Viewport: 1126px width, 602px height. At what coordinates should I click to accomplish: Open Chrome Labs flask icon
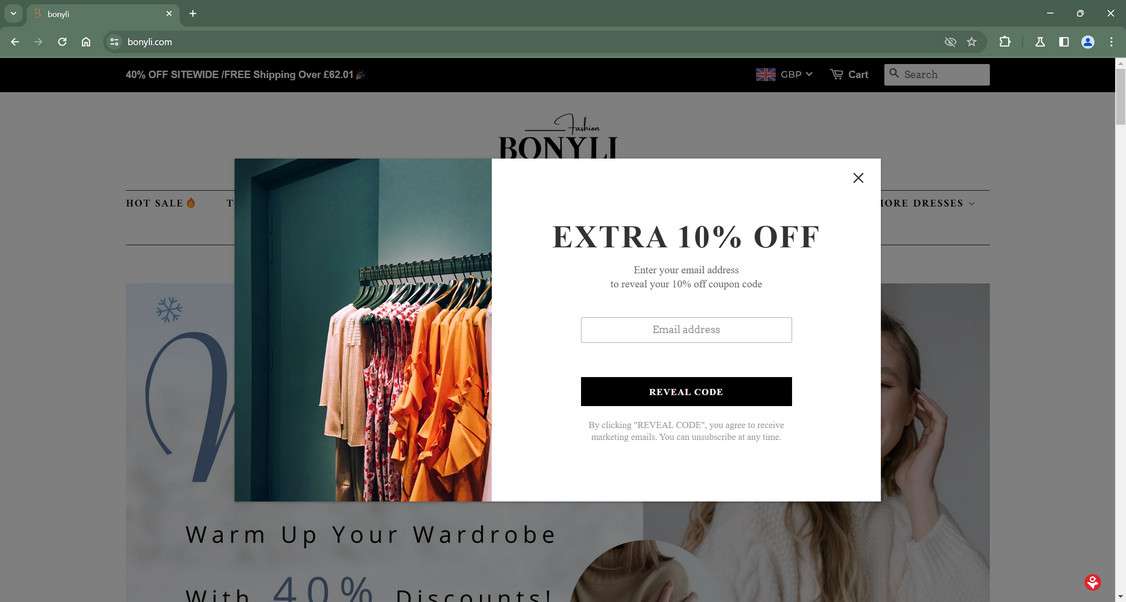point(1039,42)
